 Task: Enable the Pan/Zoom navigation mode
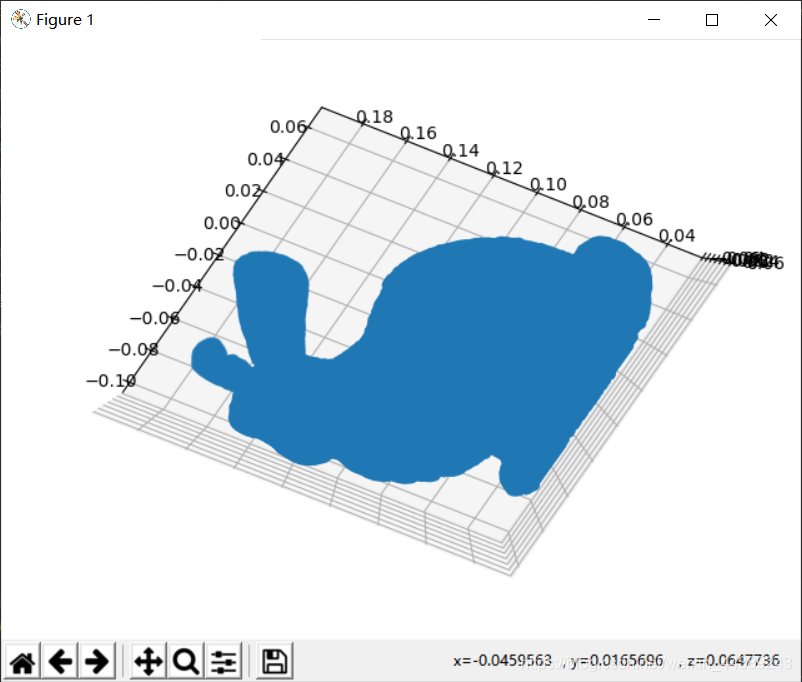(x=147, y=661)
